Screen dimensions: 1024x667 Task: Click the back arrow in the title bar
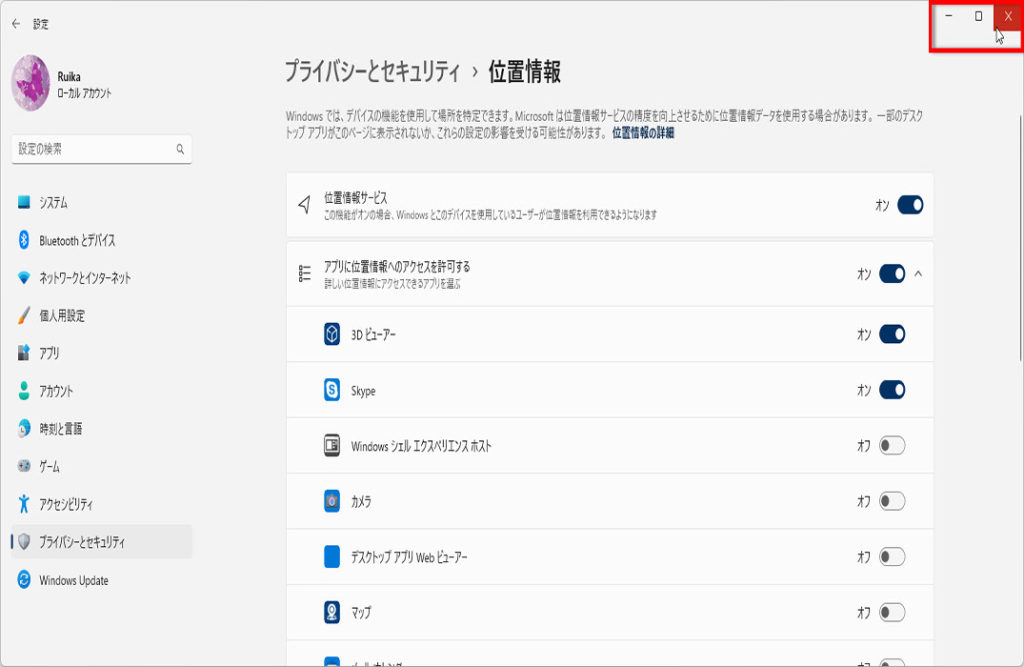click(x=15, y=24)
